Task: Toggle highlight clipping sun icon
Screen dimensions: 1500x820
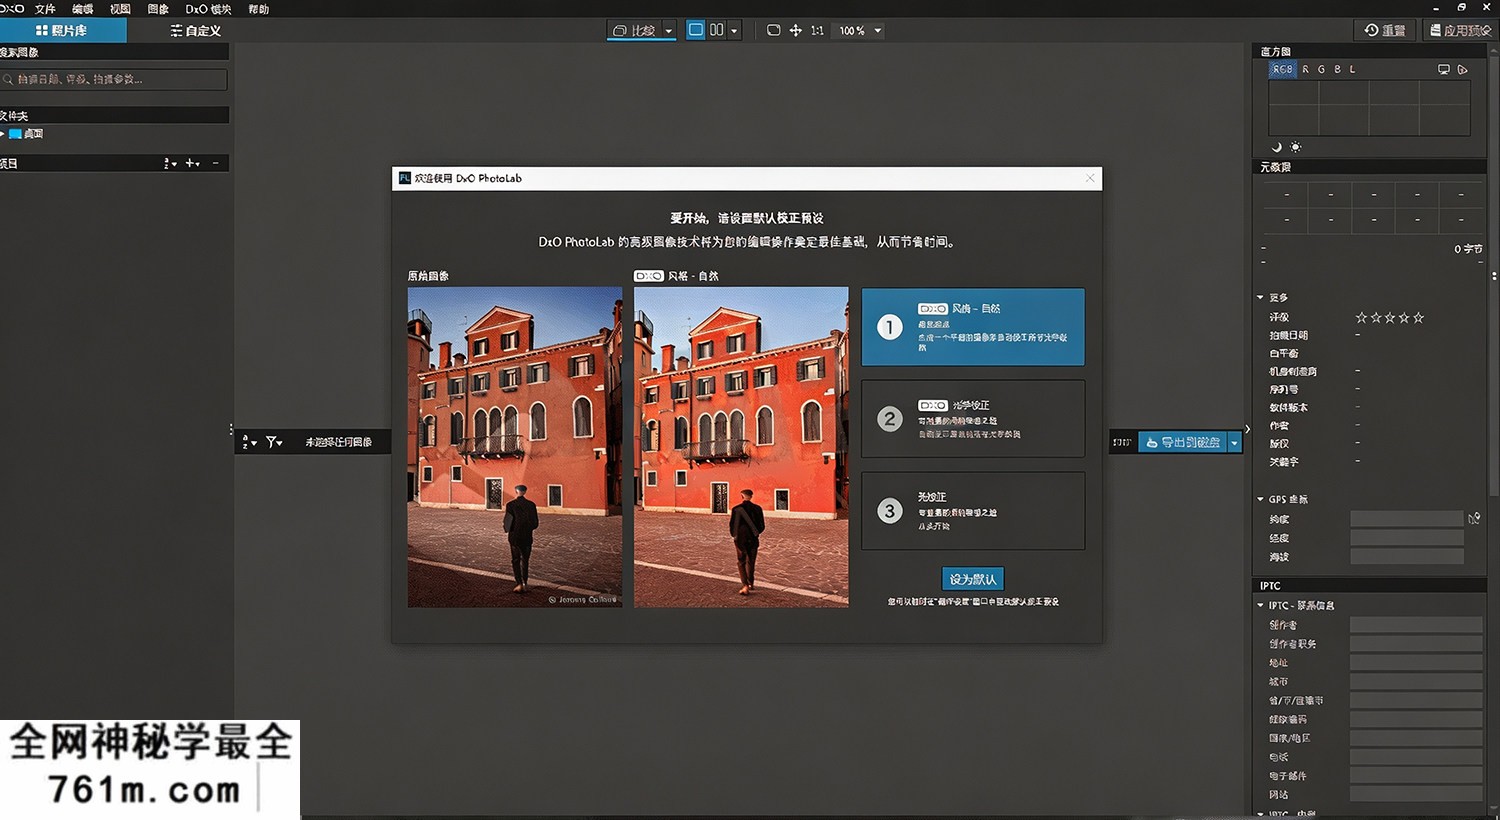Action: pyautogui.click(x=1296, y=147)
